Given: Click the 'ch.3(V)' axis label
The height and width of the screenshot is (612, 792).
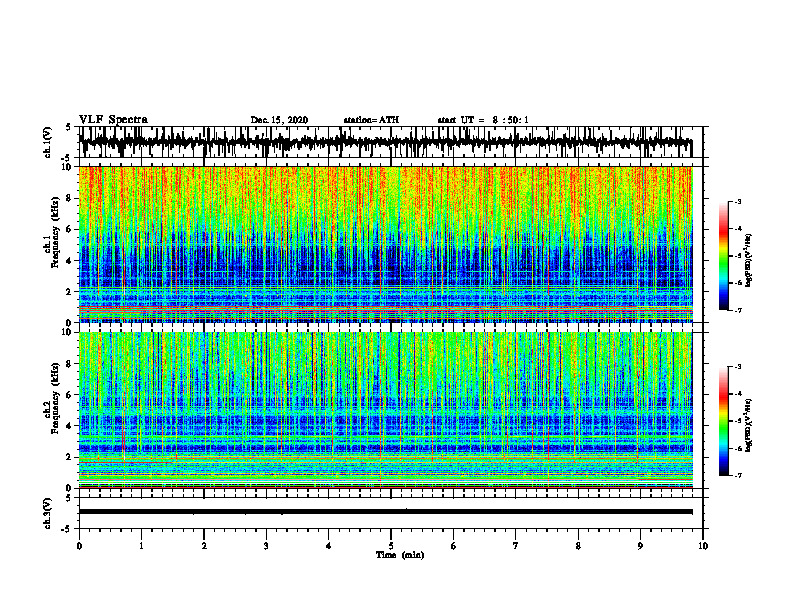Looking at the screenshot, I should coord(48,514).
